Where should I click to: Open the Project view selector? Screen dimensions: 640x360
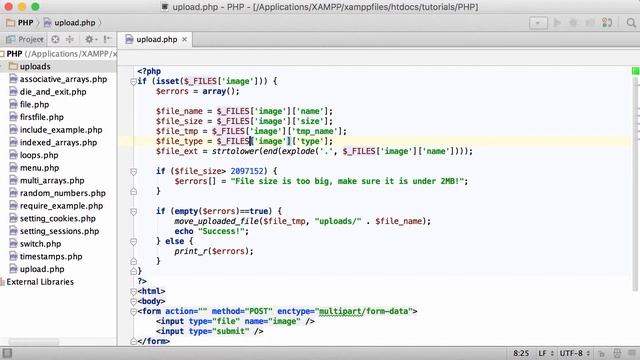[24, 39]
